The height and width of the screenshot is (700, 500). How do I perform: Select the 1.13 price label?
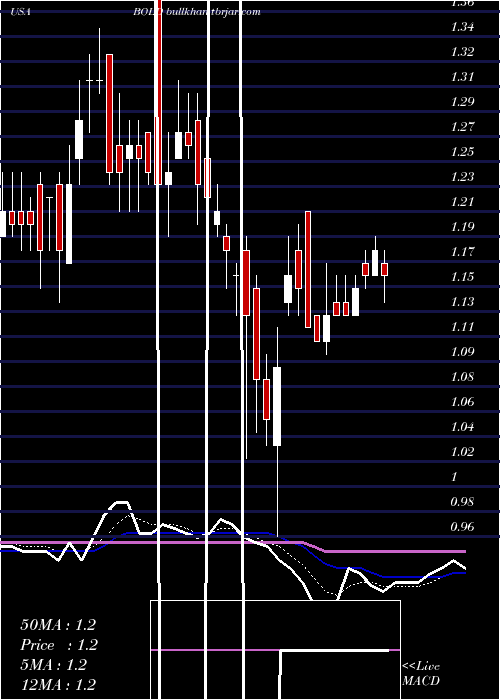coord(462,302)
